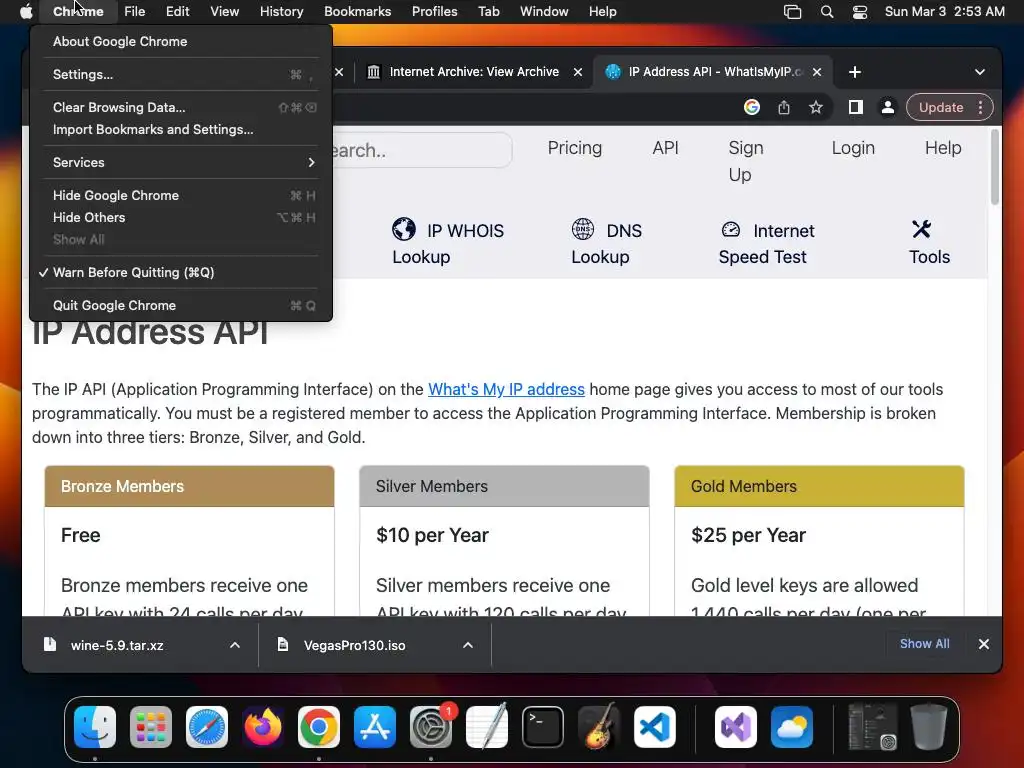Choose Hide Google Chrome

tap(181, 195)
